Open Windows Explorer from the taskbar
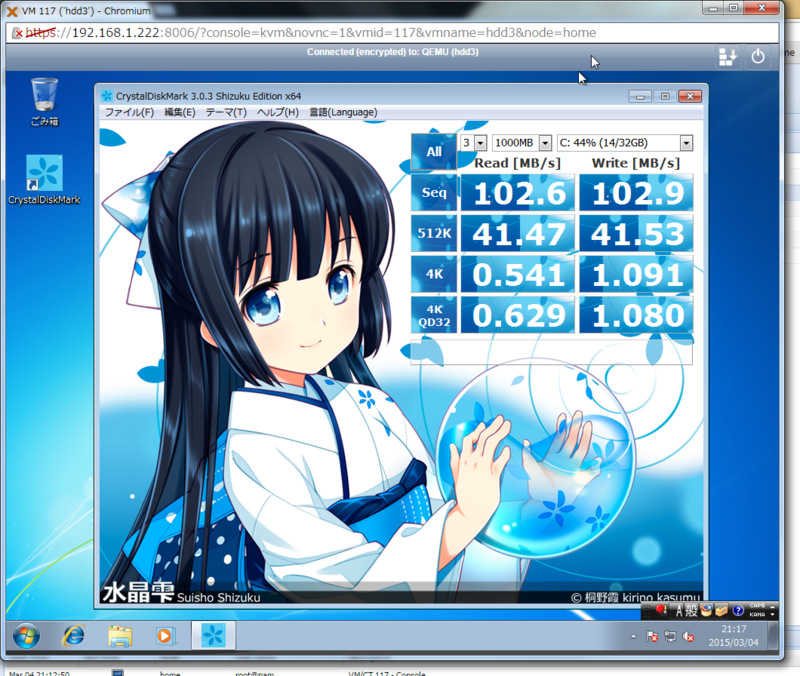The width and height of the screenshot is (800, 676). click(120, 636)
